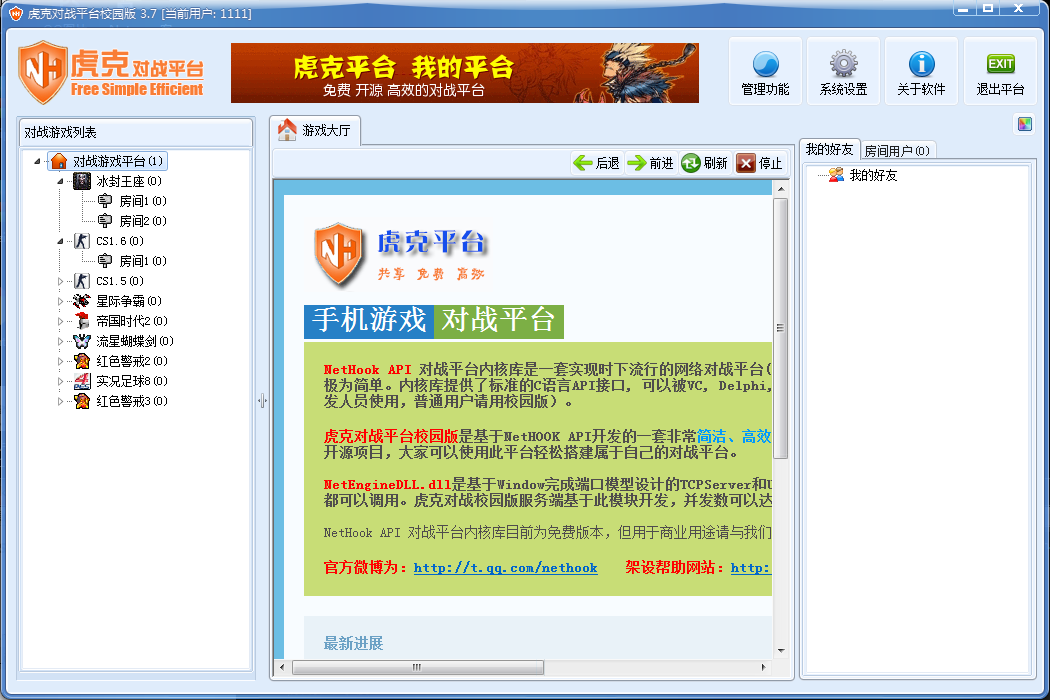The width and height of the screenshot is (1050, 700).
Task: Expand 帝国时代2 tree node
Action: click(x=60, y=322)
